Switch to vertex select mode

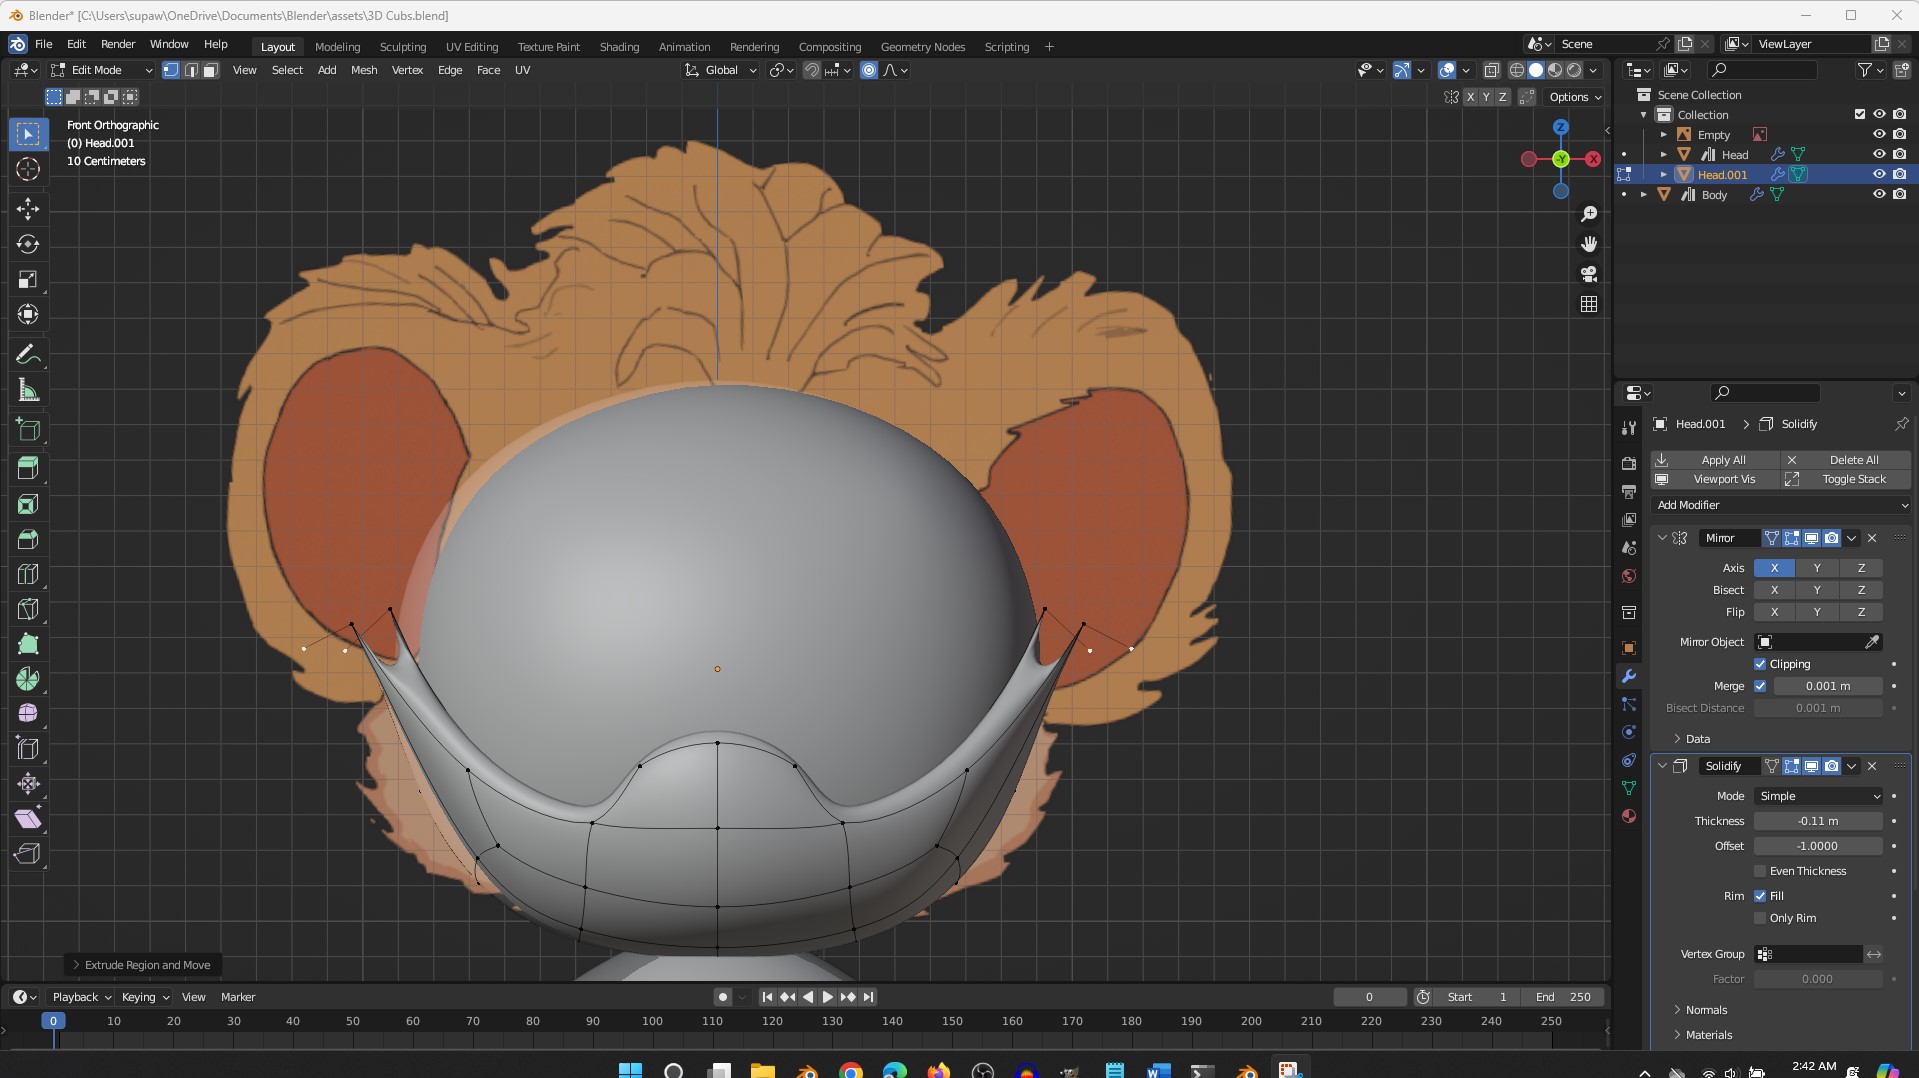pyautogui.click(x=171, y=70)
